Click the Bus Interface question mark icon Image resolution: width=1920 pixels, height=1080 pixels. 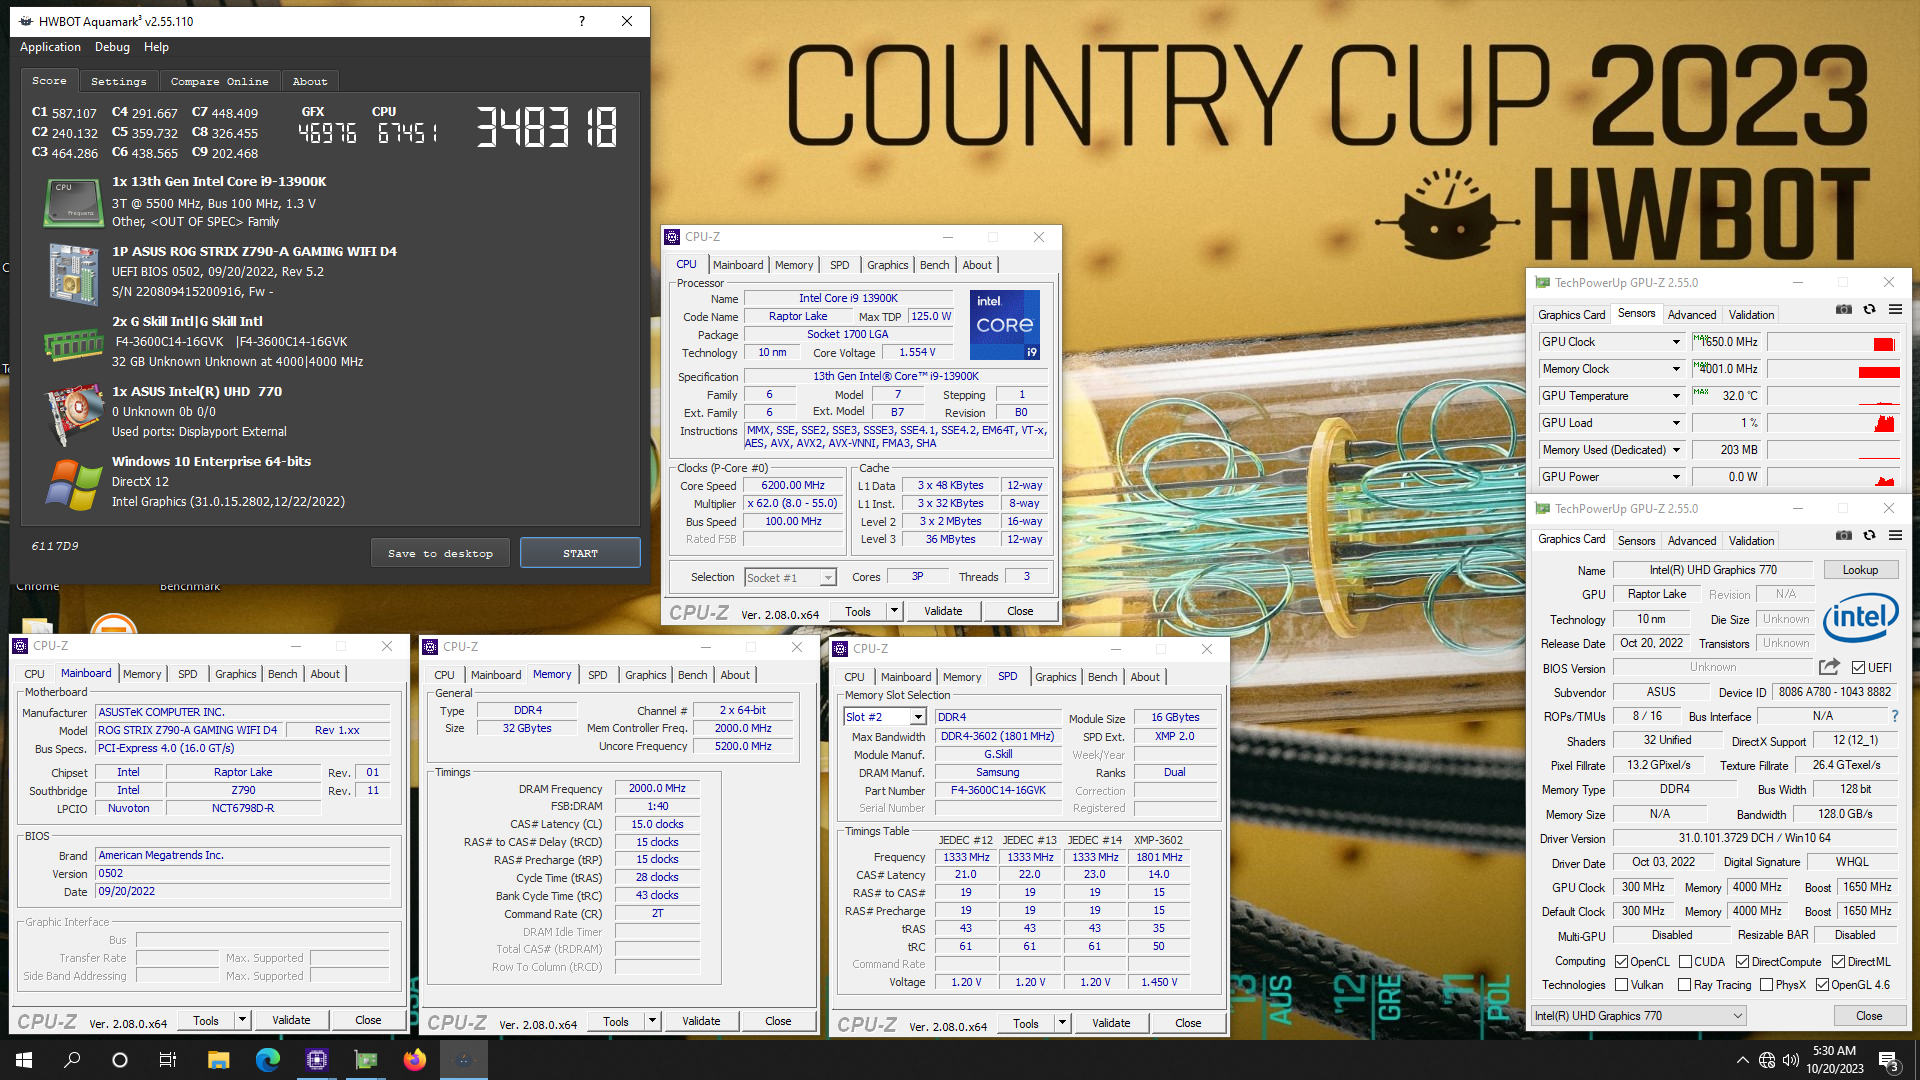1894,716
